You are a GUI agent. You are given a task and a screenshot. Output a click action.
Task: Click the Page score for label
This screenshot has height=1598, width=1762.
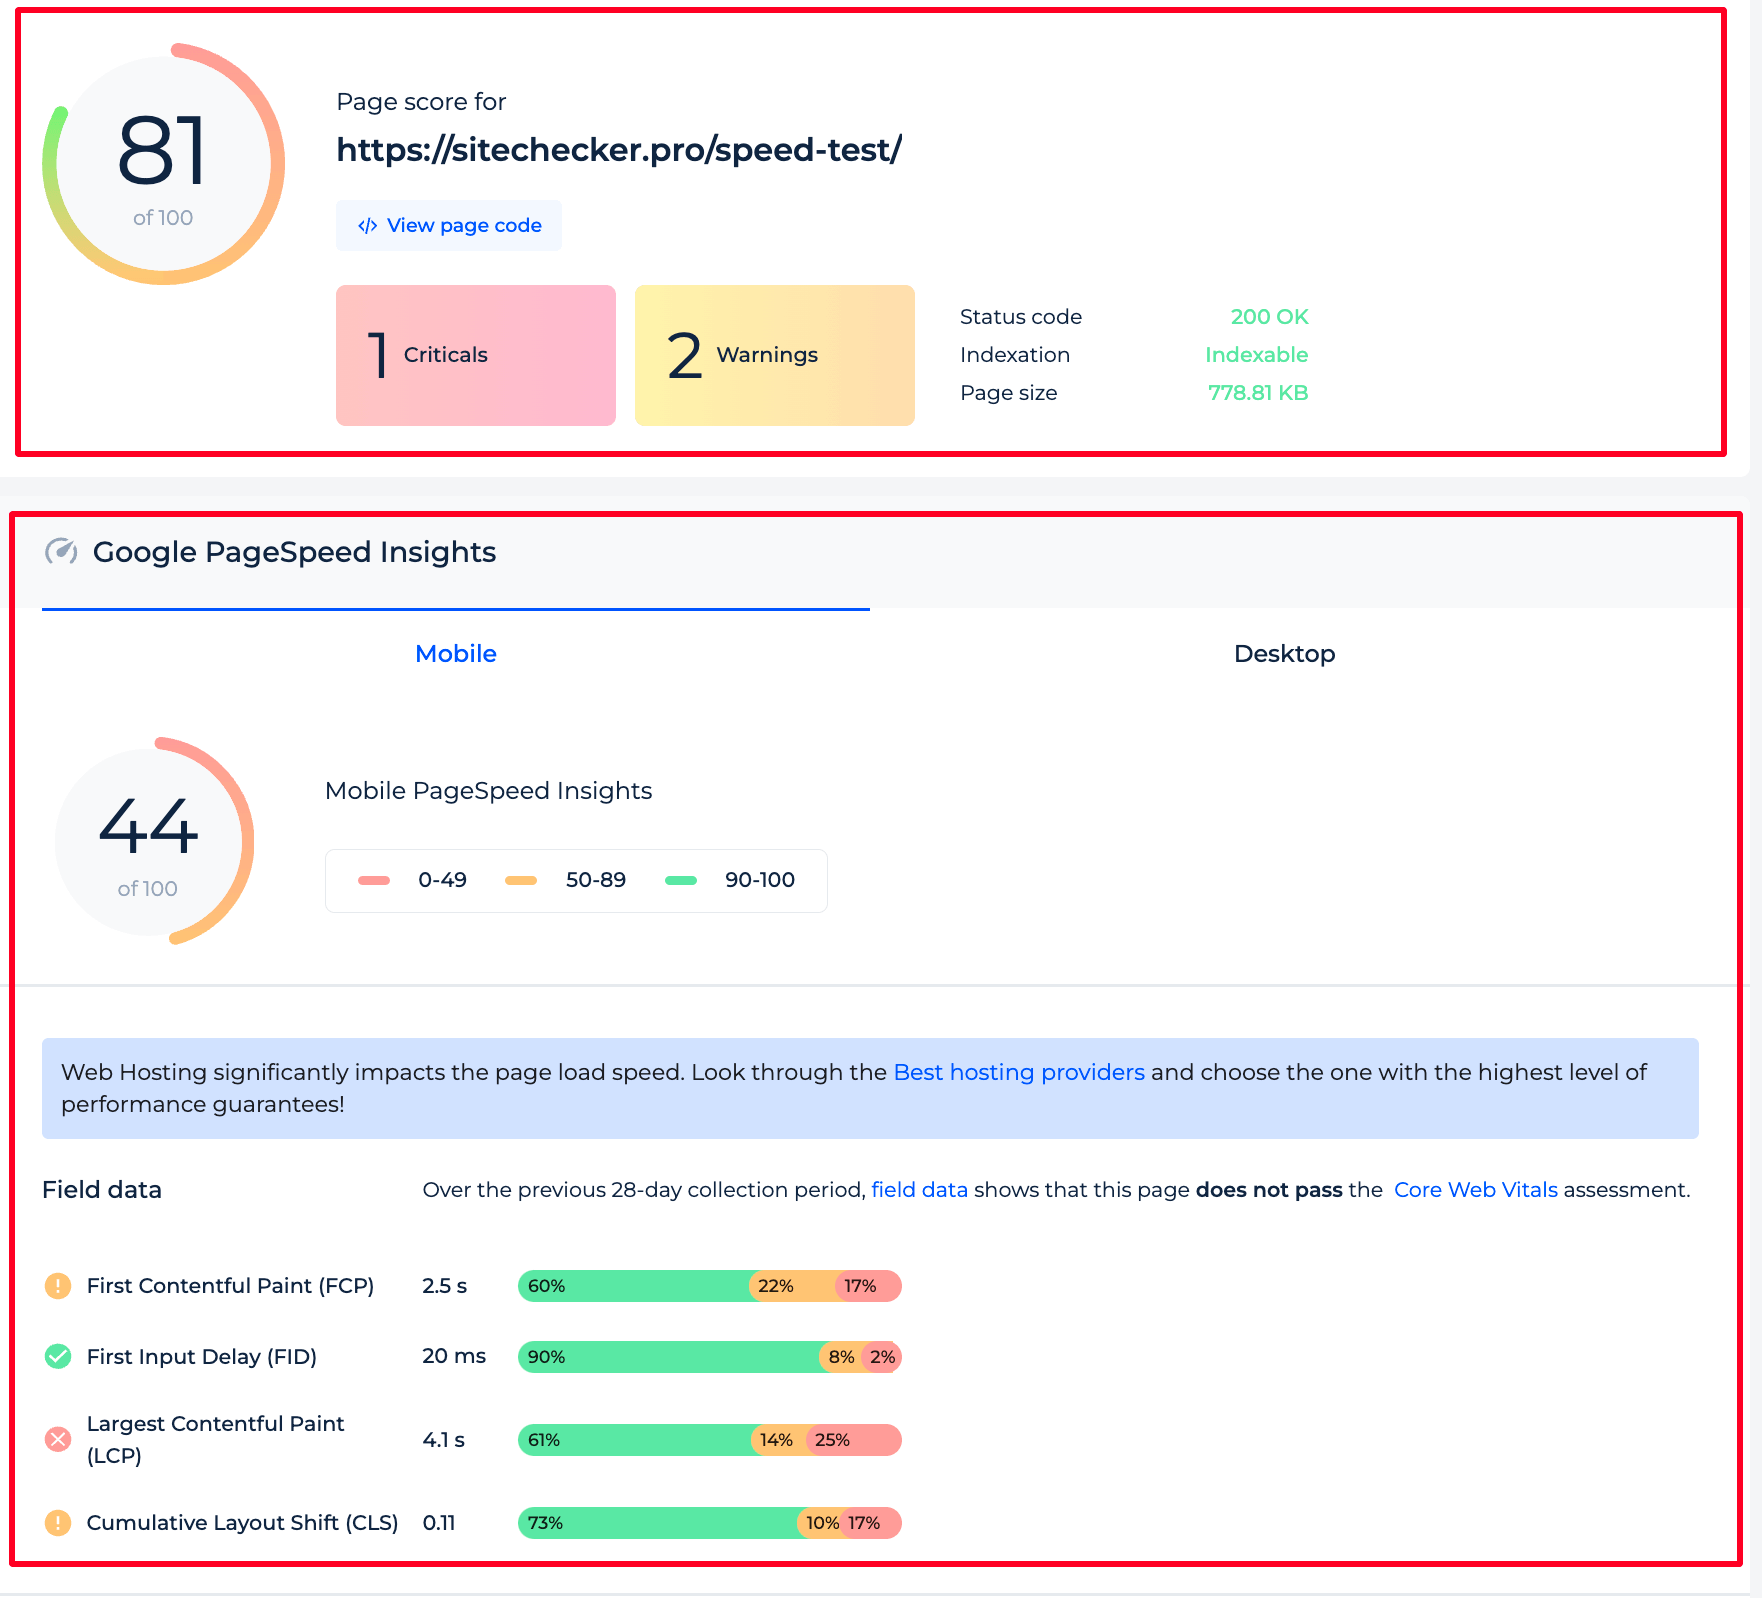coord(421,102)
